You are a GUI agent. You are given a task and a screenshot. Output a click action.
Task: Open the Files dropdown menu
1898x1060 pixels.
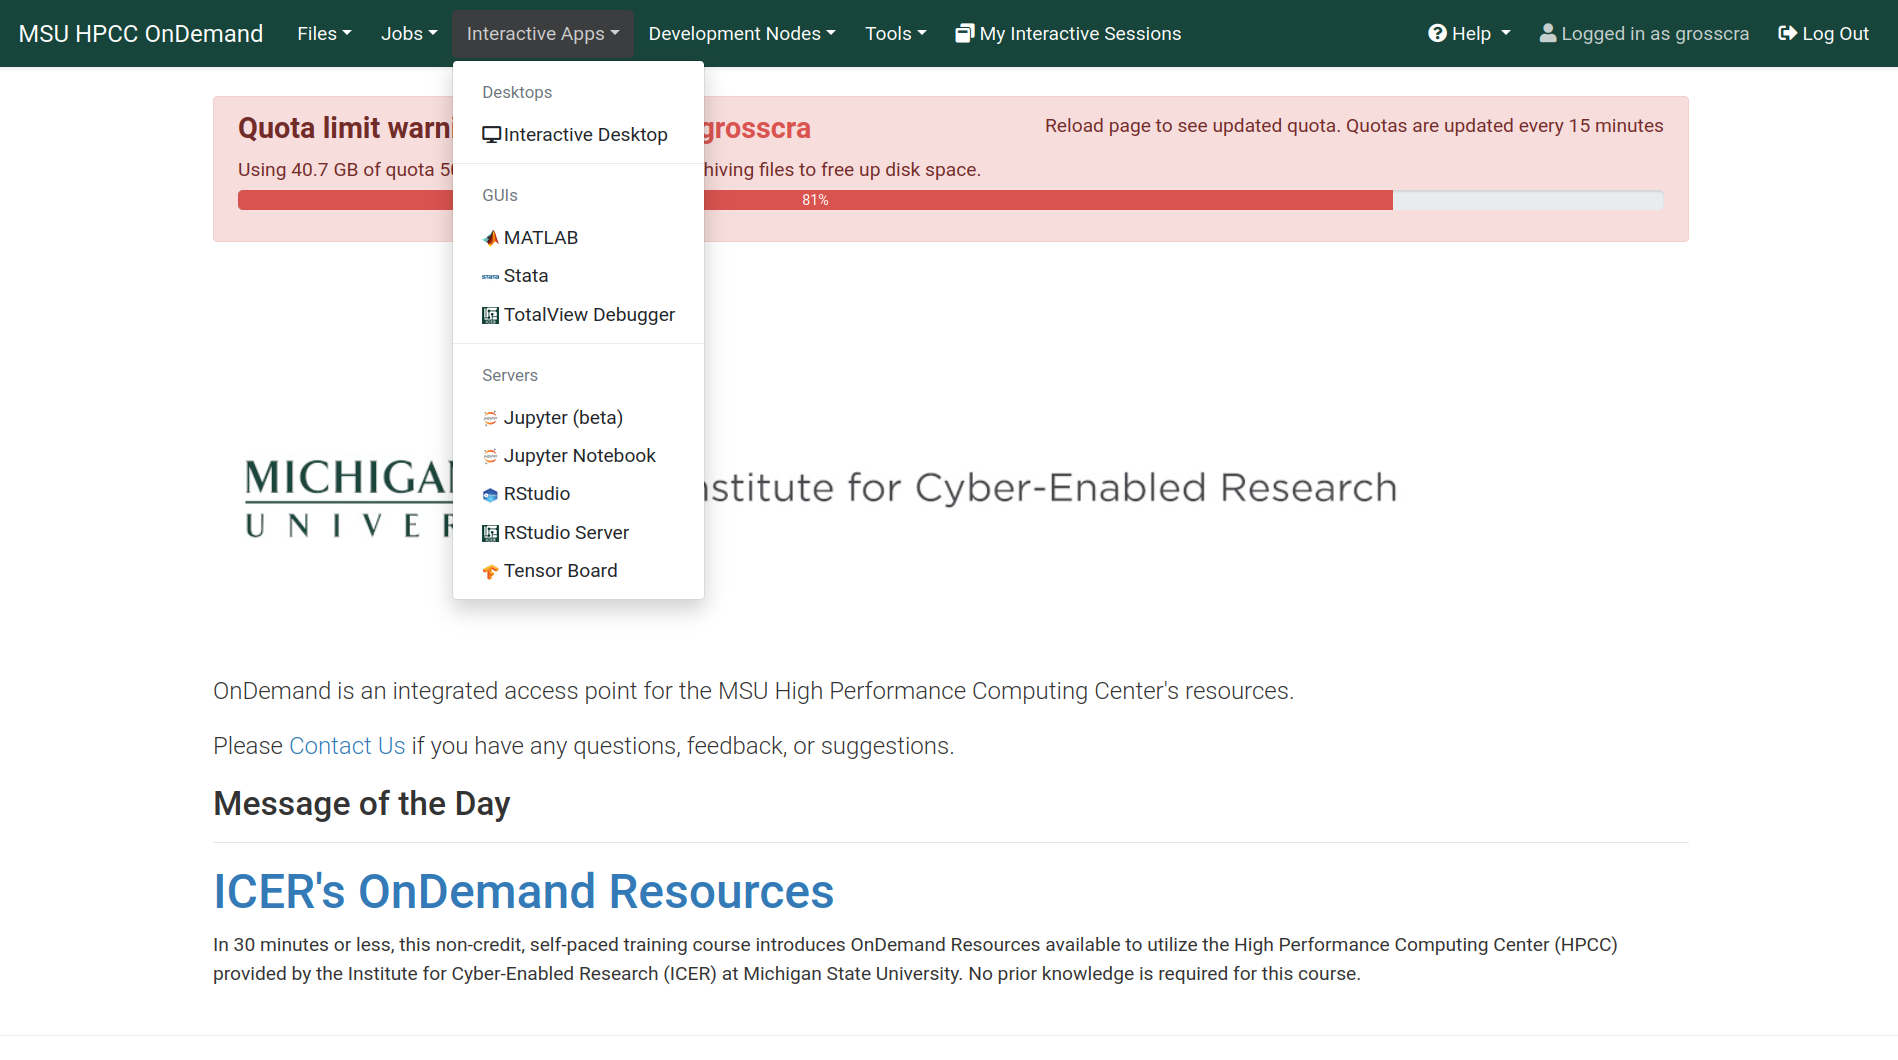click(324, 33)
